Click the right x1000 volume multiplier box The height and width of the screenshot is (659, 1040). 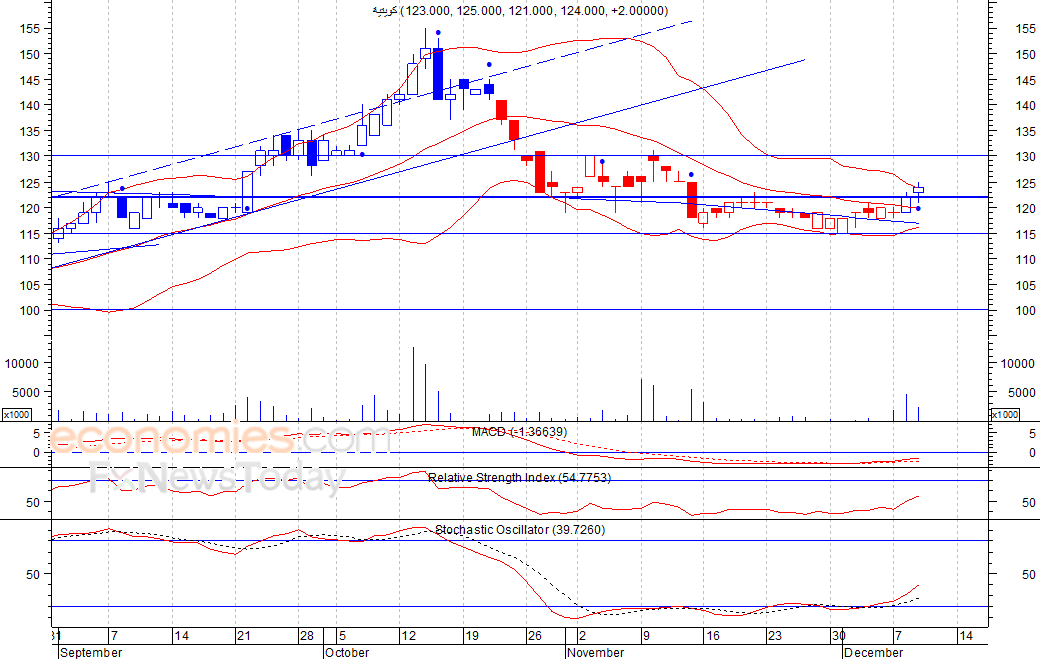point(1004,414)
